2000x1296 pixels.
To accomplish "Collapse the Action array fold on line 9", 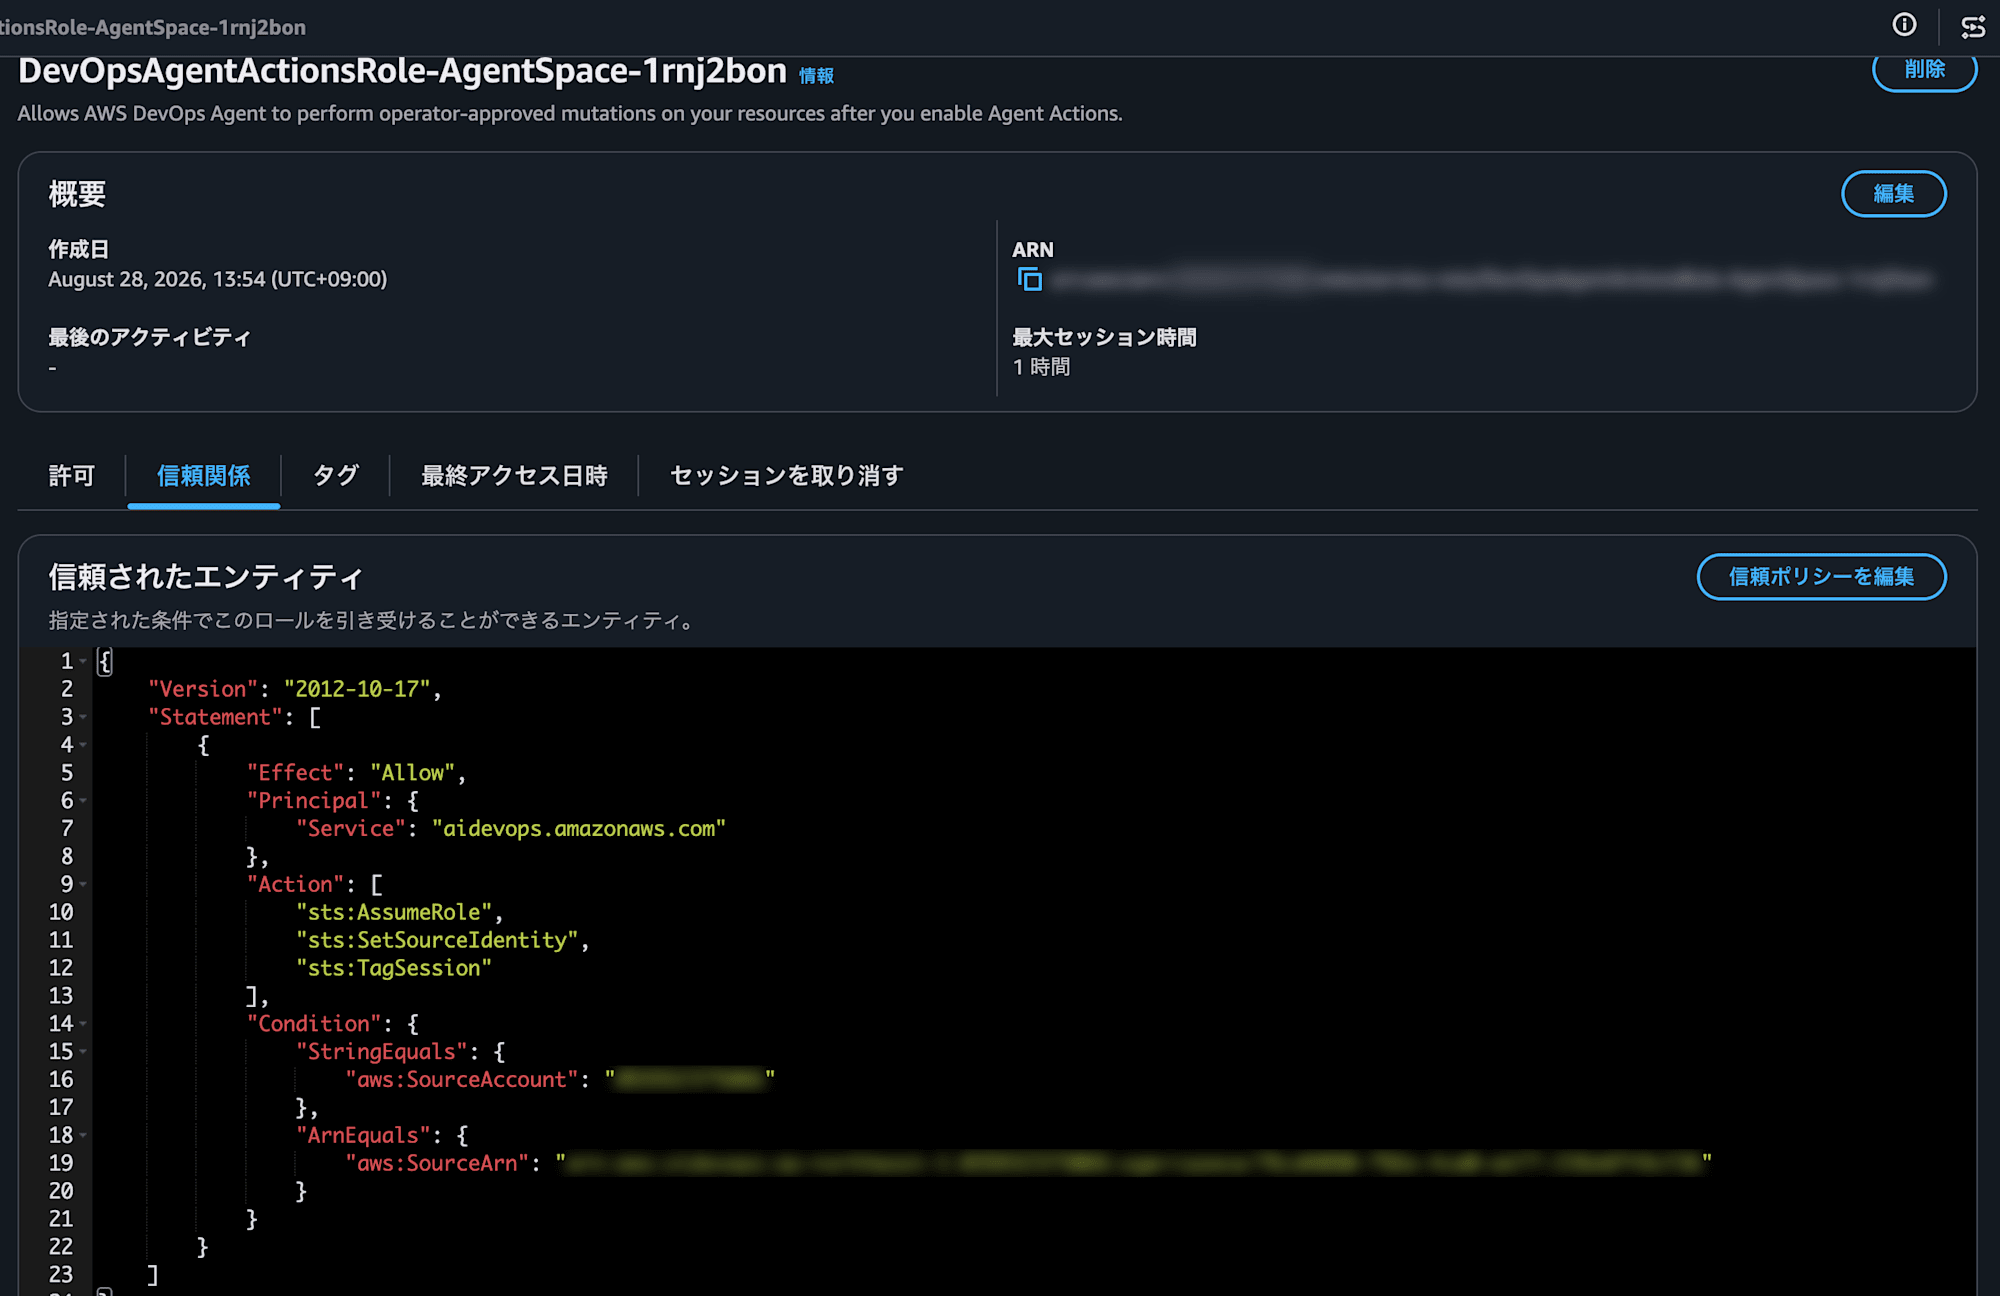I will [83, 885].
